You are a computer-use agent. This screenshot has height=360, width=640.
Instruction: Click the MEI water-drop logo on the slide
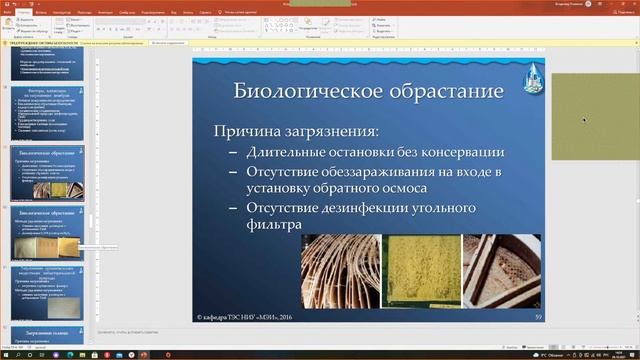[533, 78]
